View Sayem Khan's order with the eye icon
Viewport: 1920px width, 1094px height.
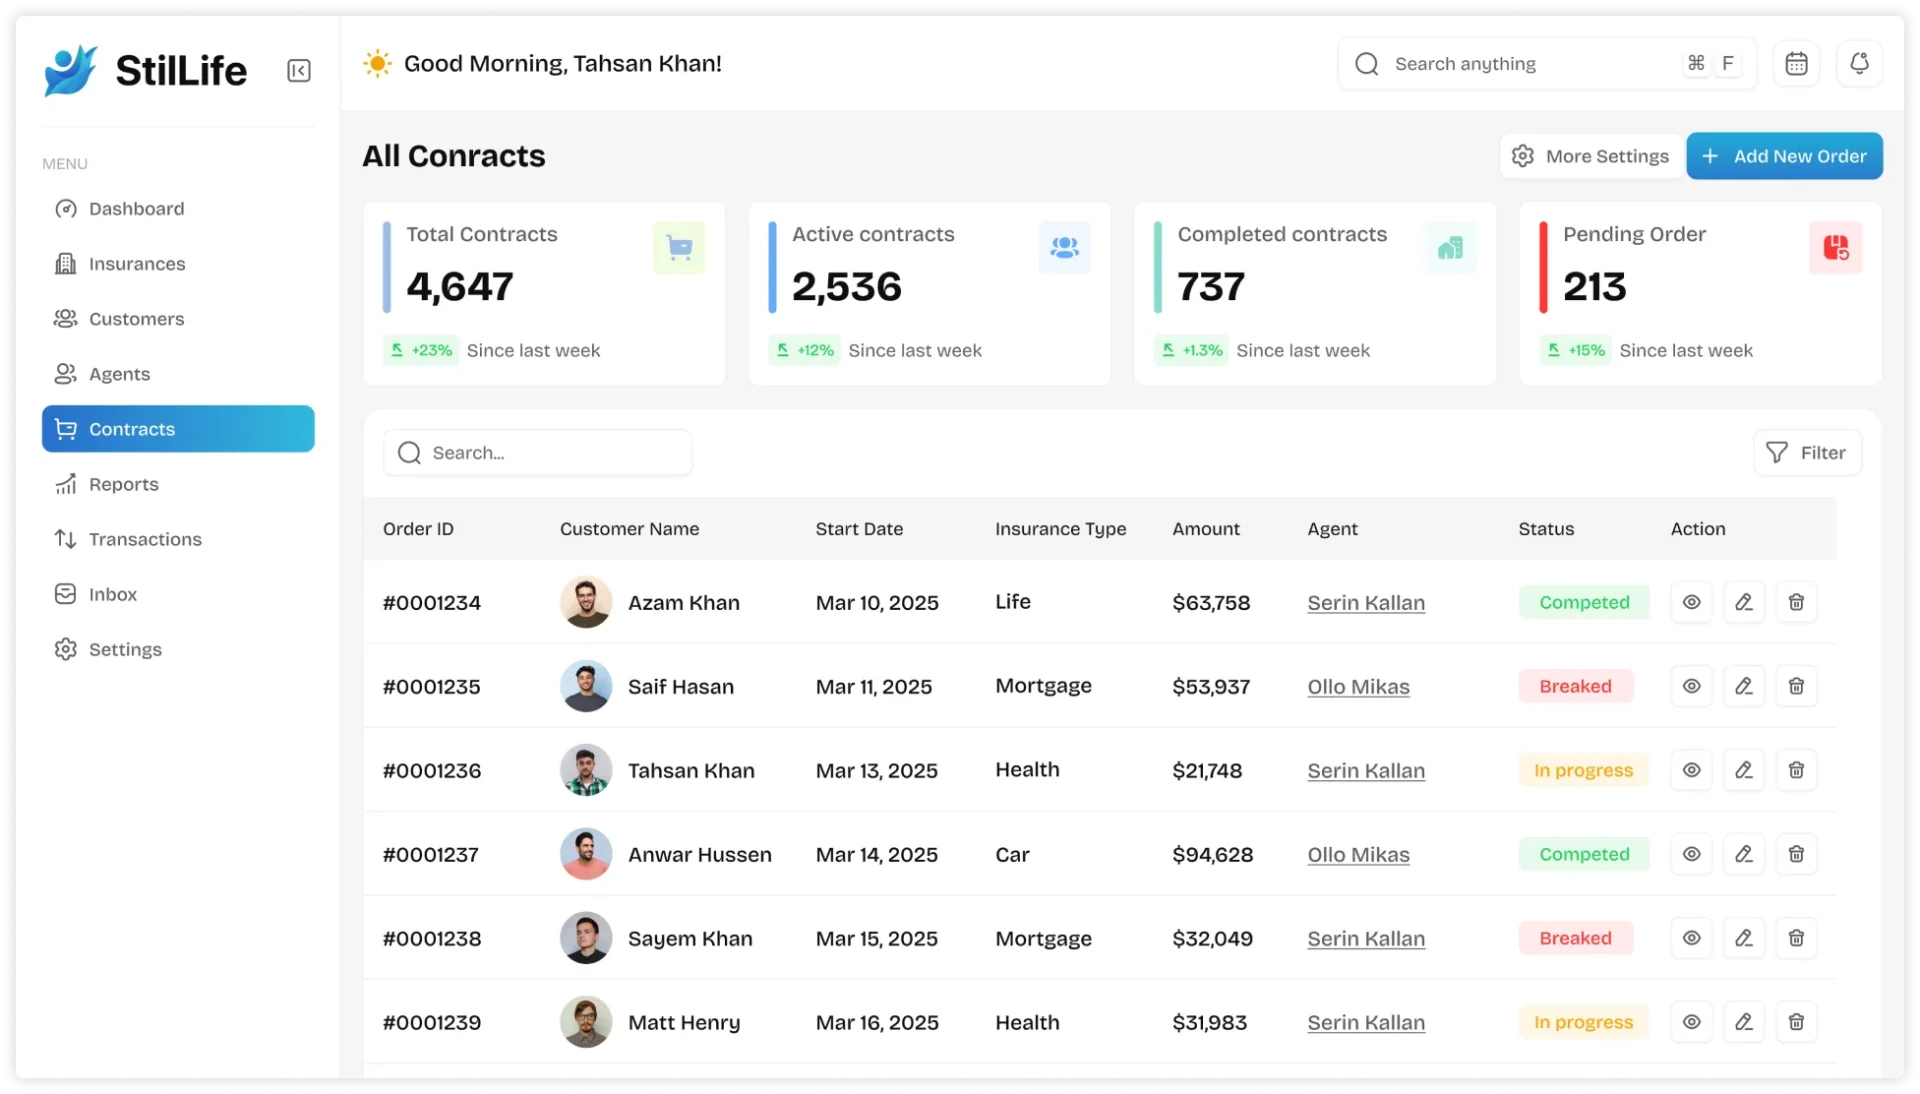click(x=1691, y=938)
